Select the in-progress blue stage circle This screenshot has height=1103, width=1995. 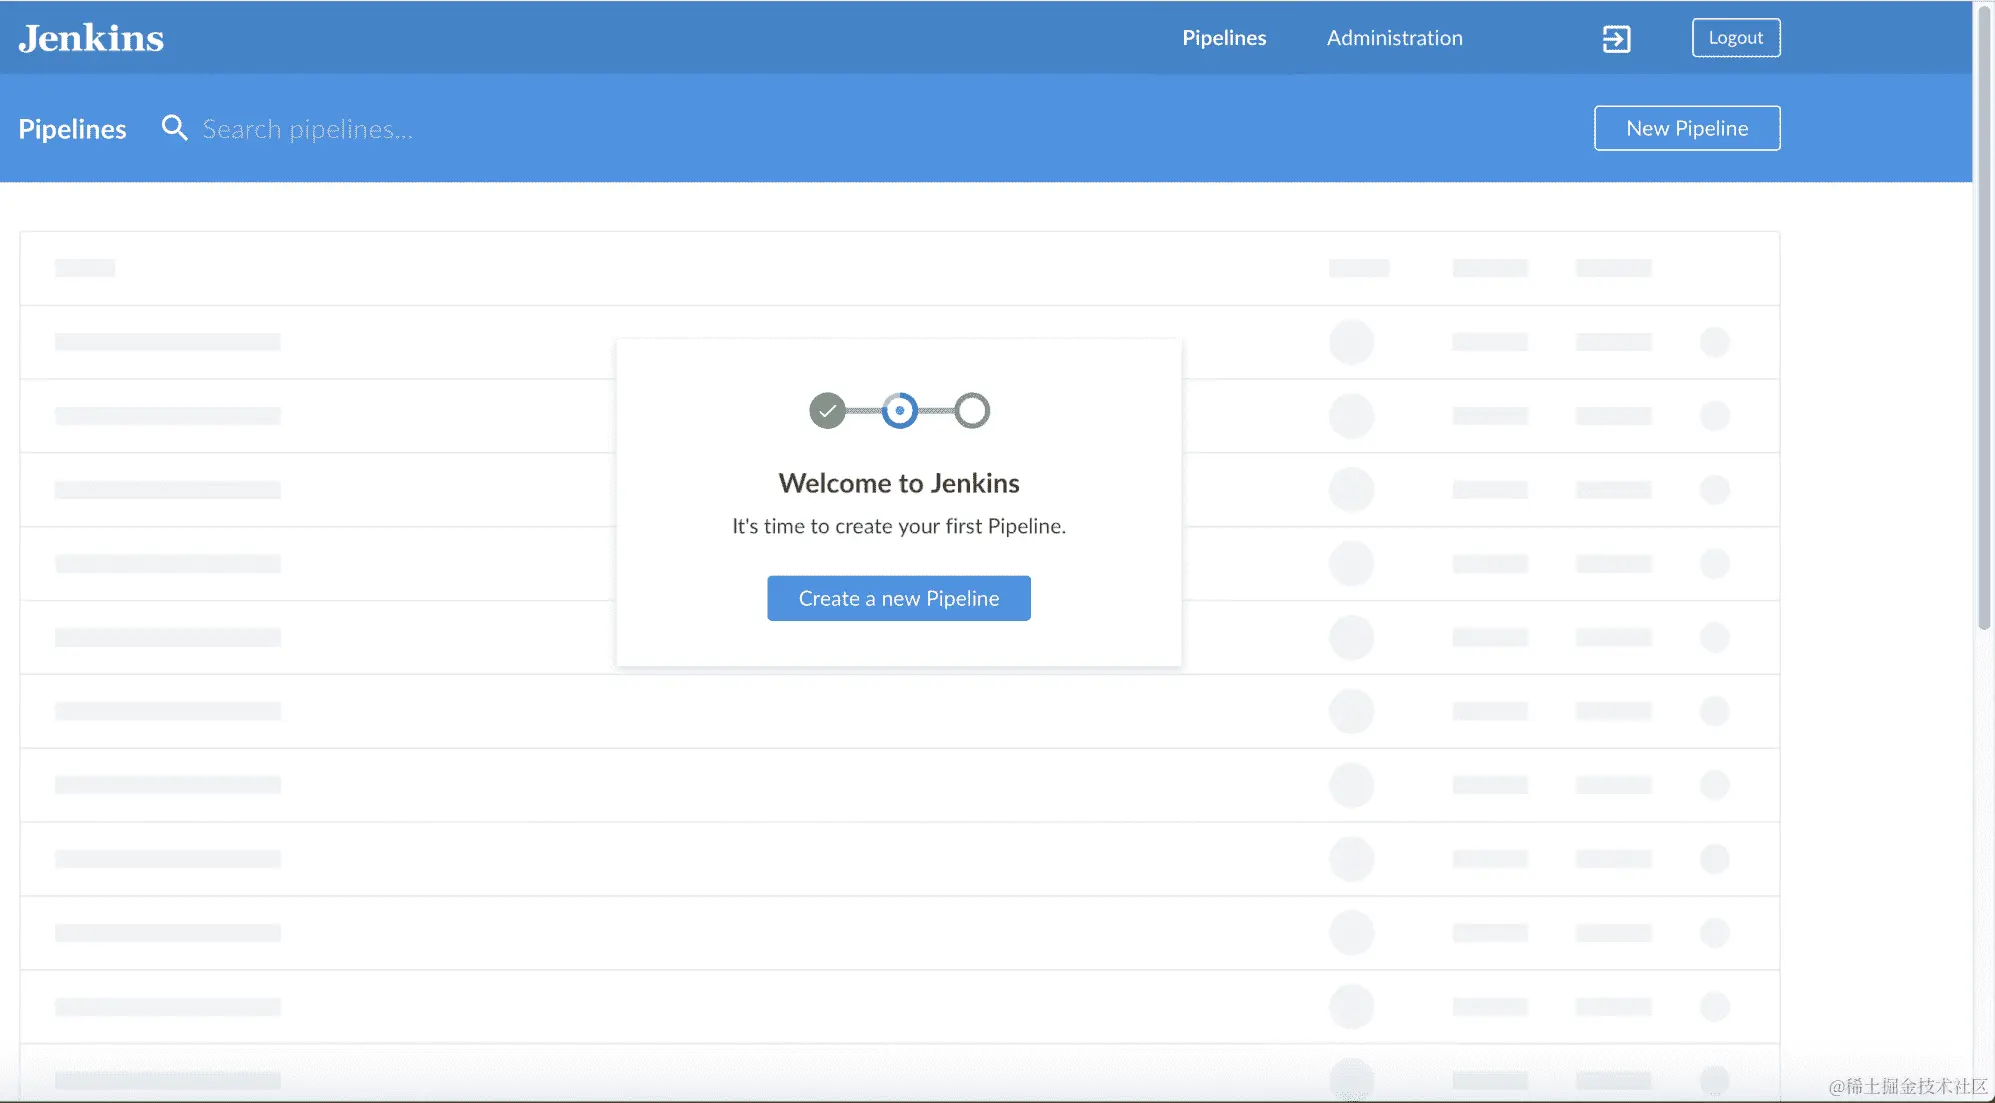[x=899, y=410]
